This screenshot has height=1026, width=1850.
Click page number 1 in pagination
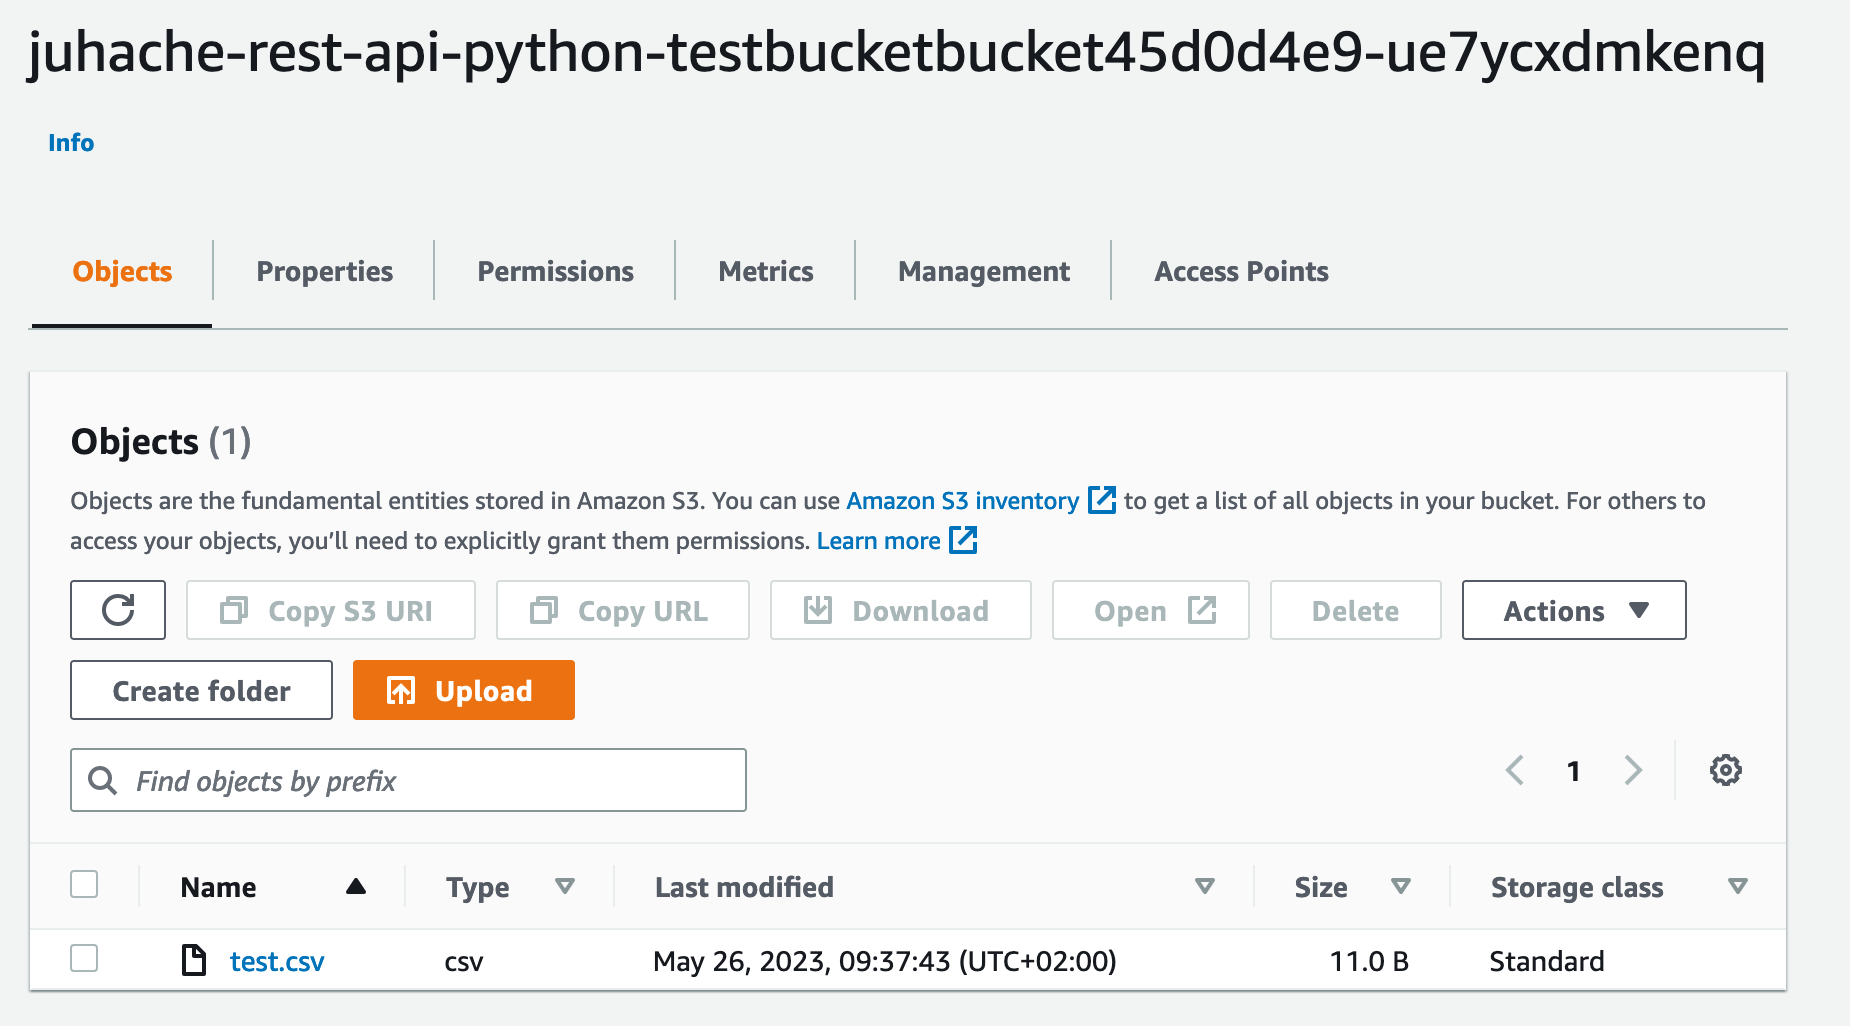[x=1573, y=771]
